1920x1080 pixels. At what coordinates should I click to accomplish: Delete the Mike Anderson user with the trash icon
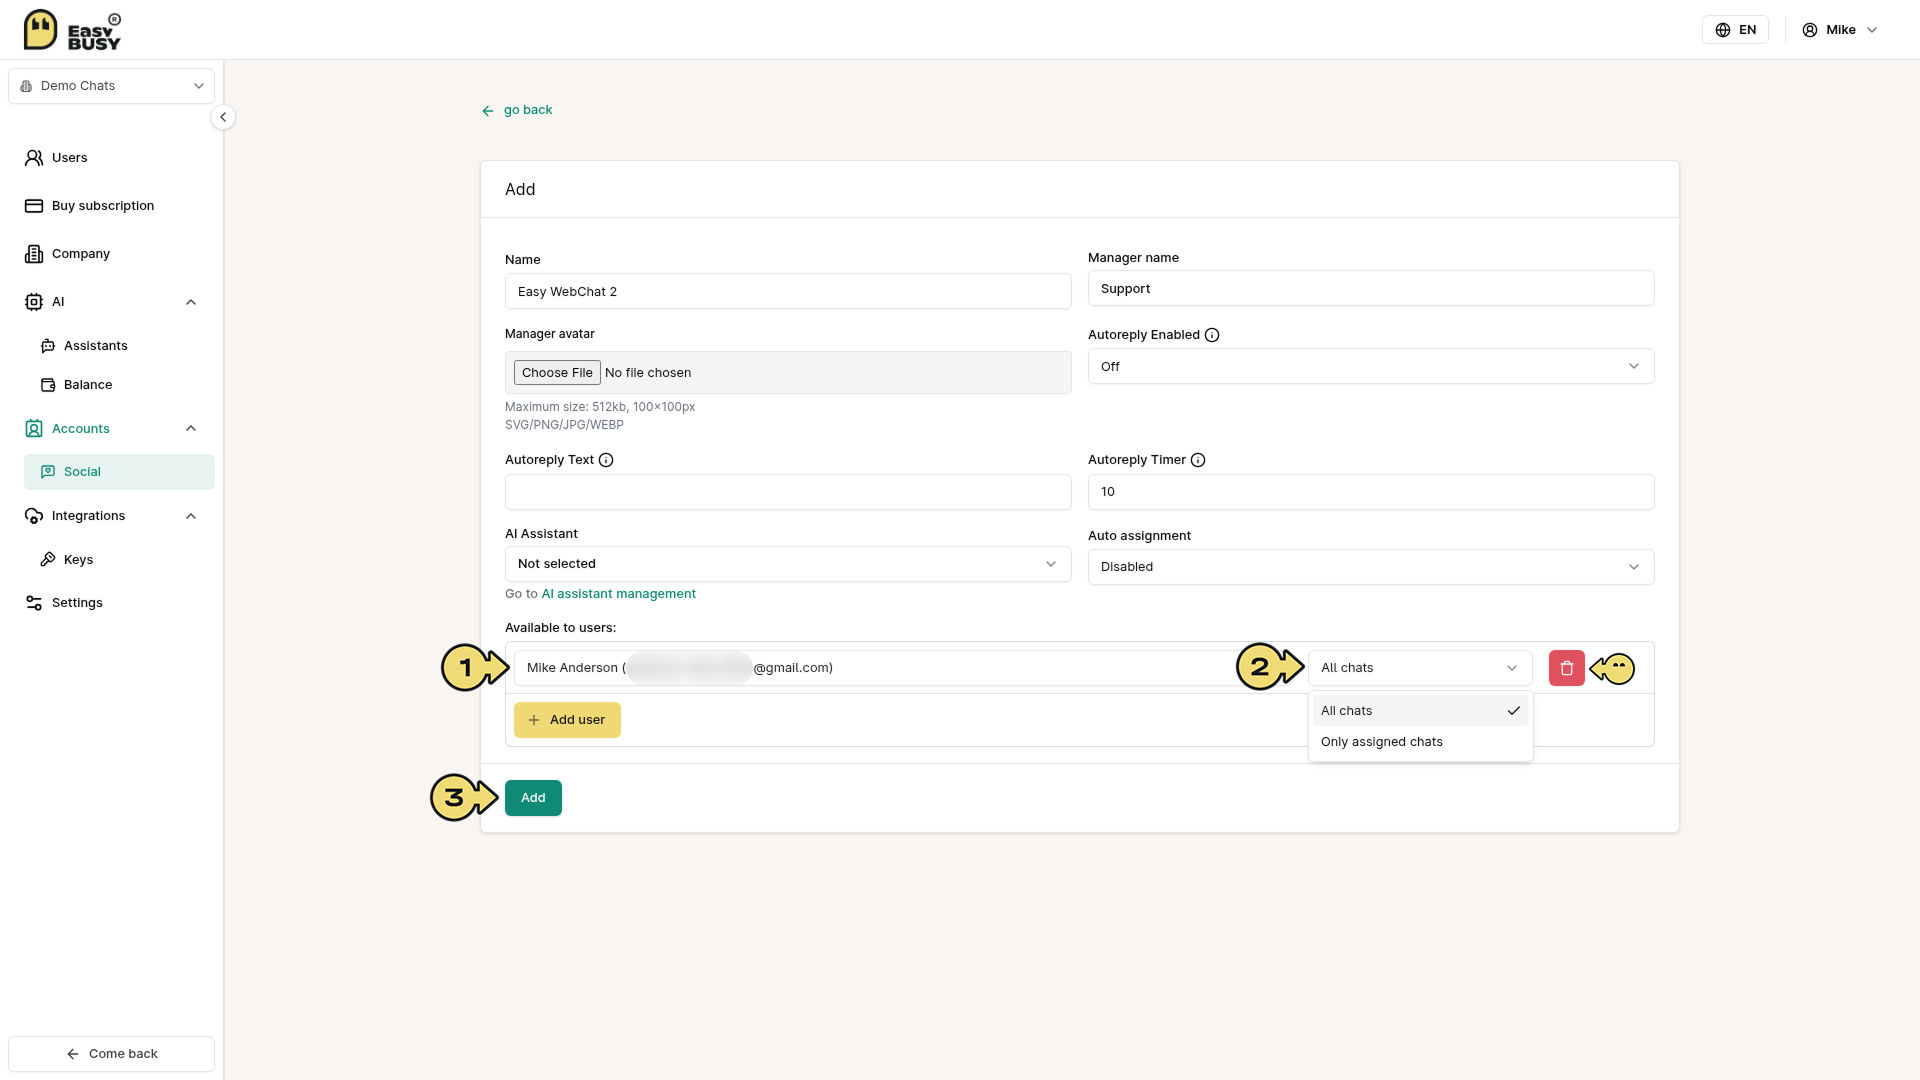click(1567, 668)
